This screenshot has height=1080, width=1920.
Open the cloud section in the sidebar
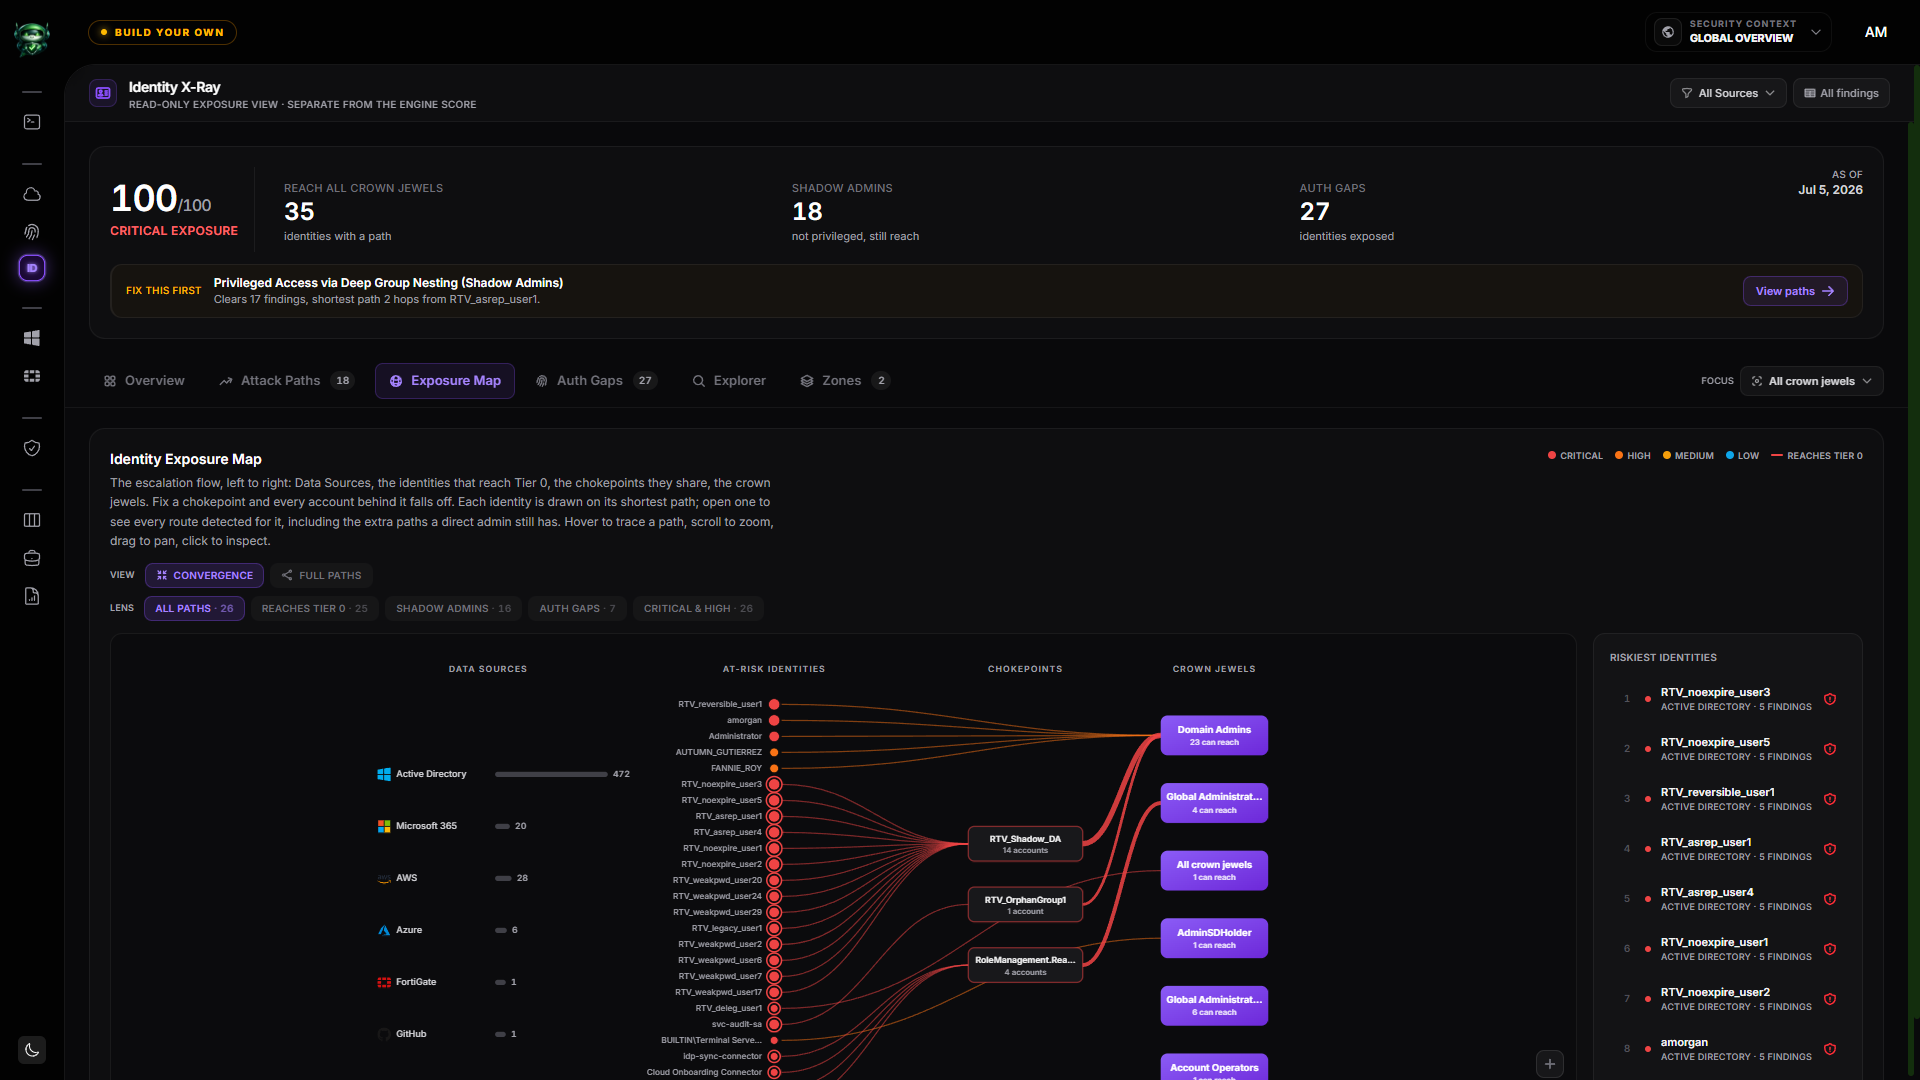pos(32,194)
